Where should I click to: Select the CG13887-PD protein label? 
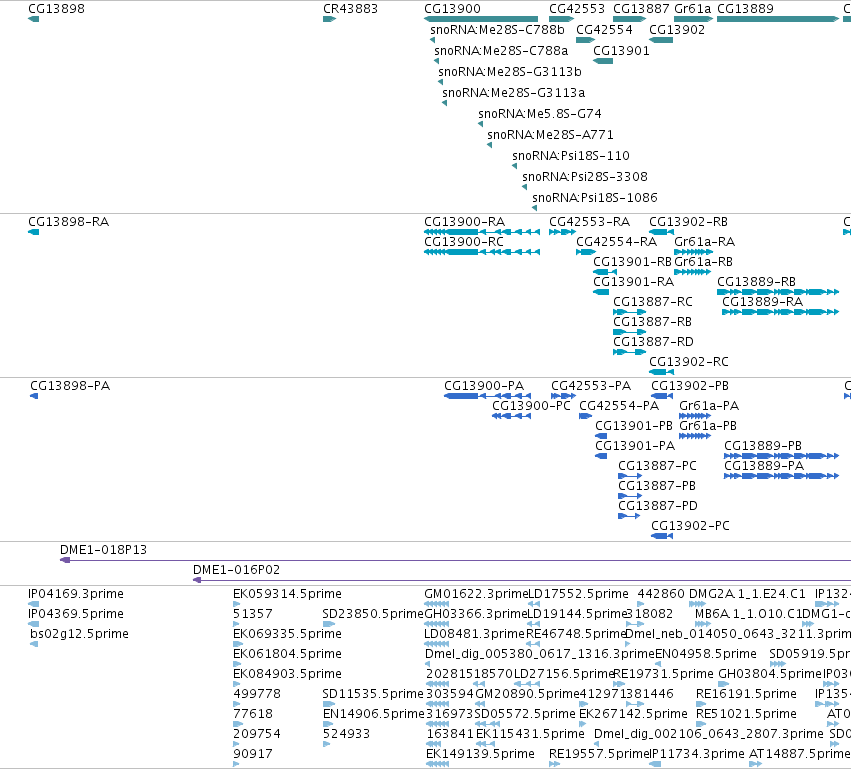[x=658, y=506]
